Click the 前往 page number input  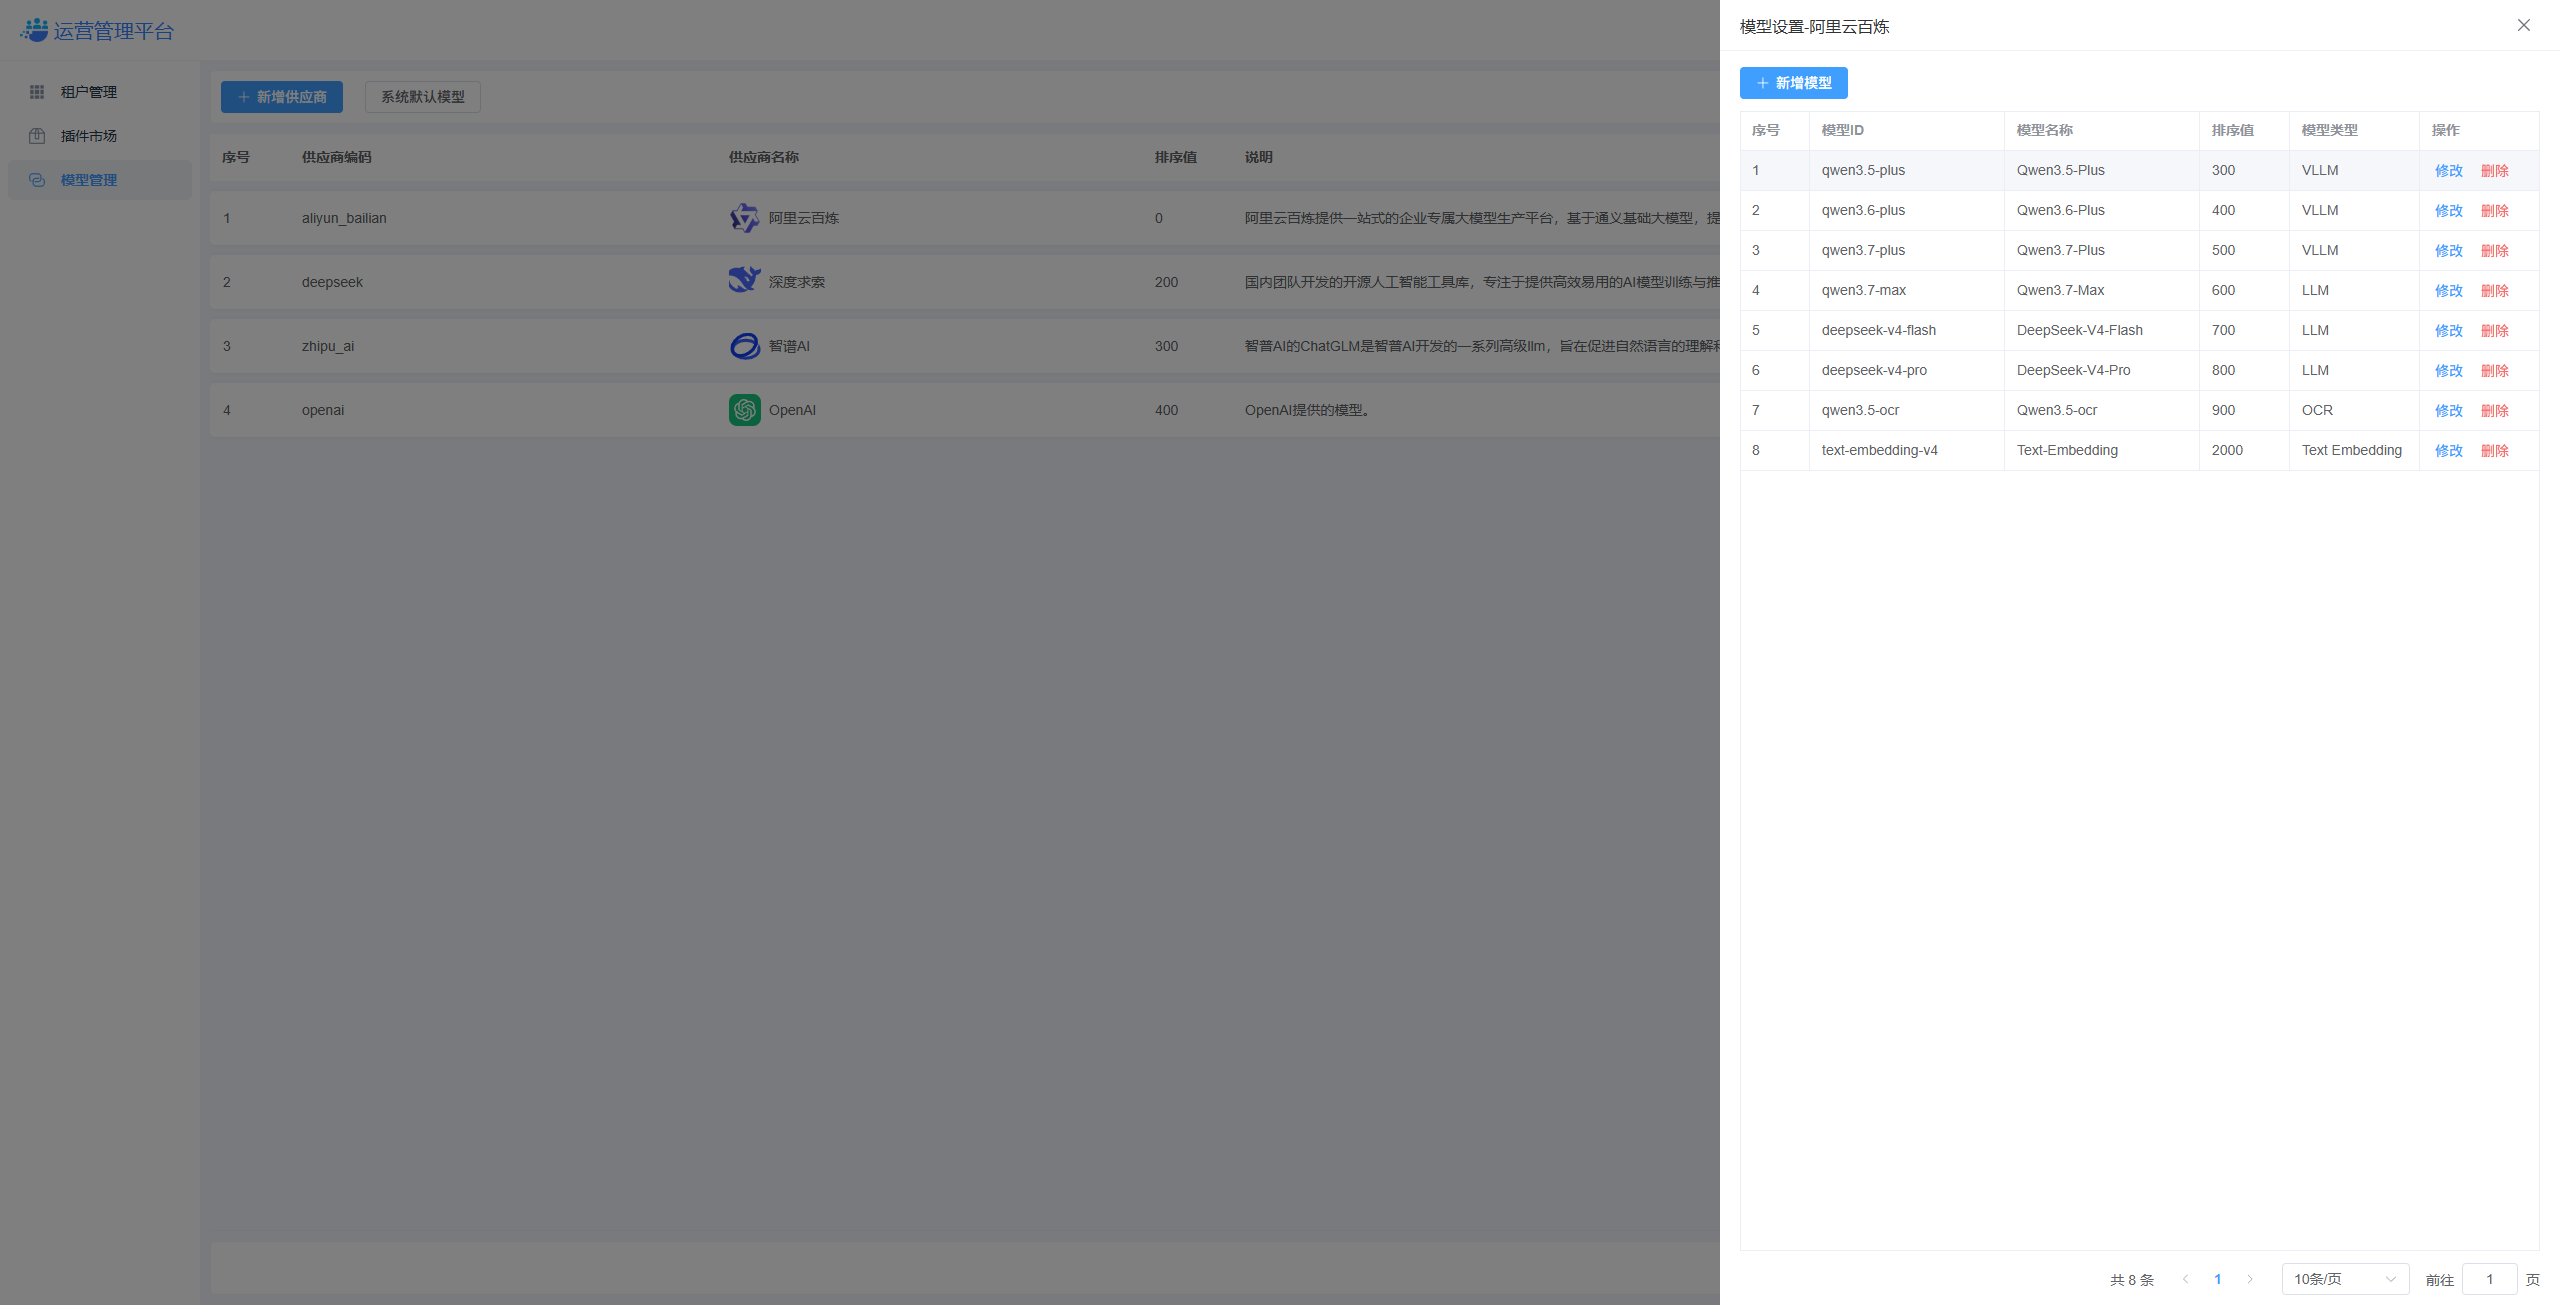pos(2489,1279)
